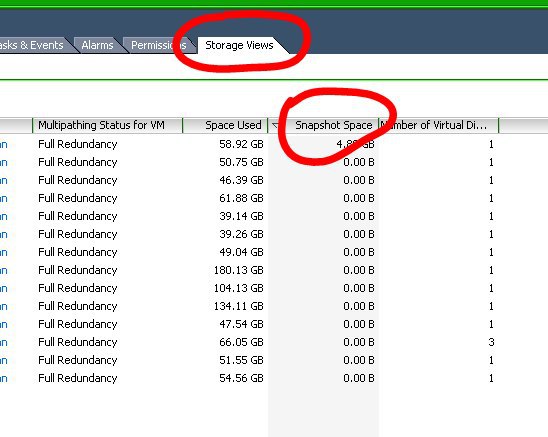Image resolution: width=548 pixels, height=437 pixels.
Task: Click virtual disk count in the 58.92 GB row
Action: coord(491,144)
